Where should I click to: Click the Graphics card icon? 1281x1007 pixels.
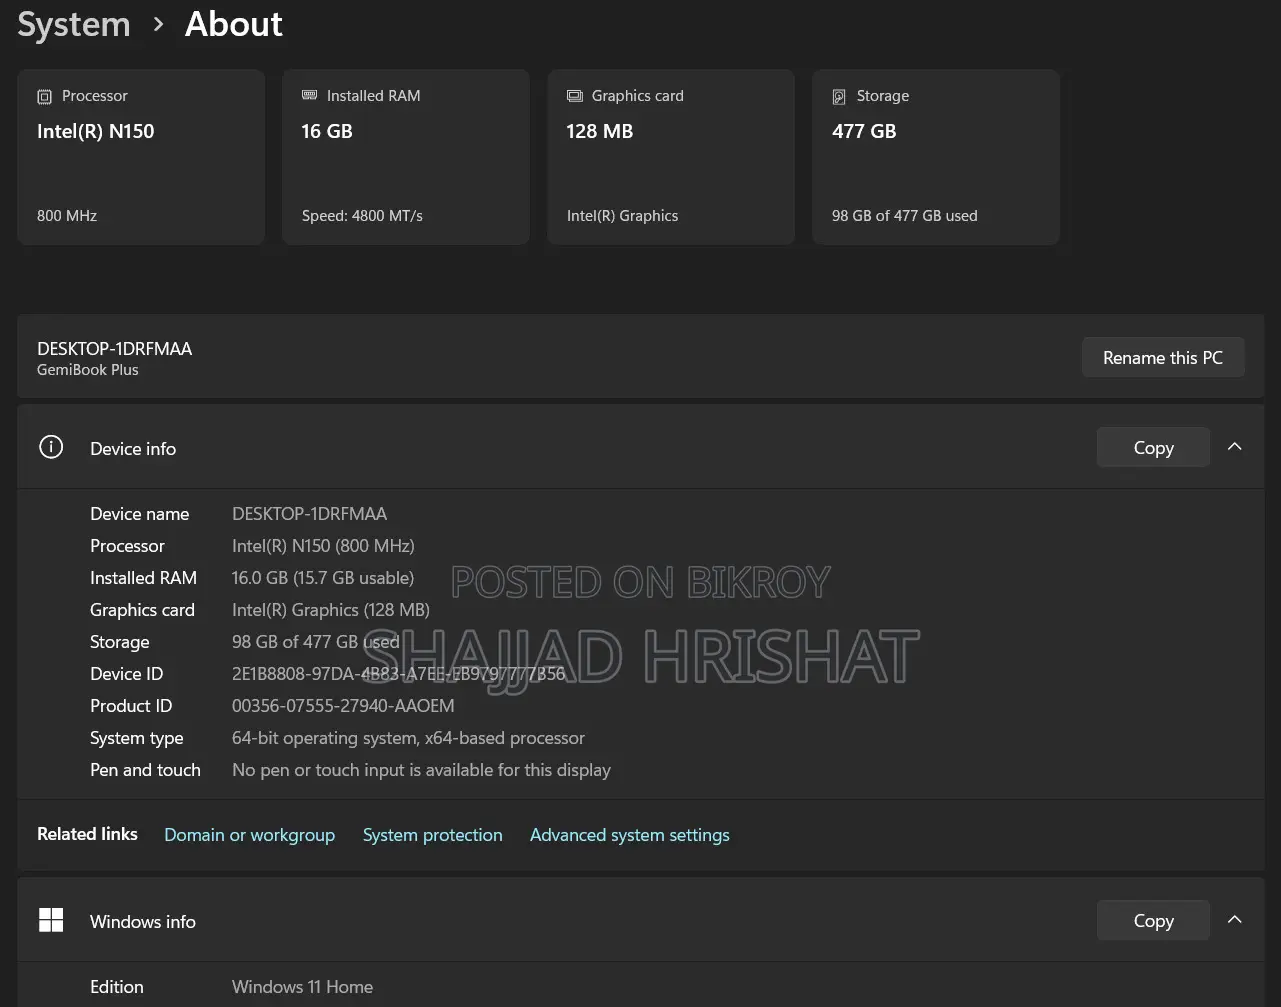(574, 97)
